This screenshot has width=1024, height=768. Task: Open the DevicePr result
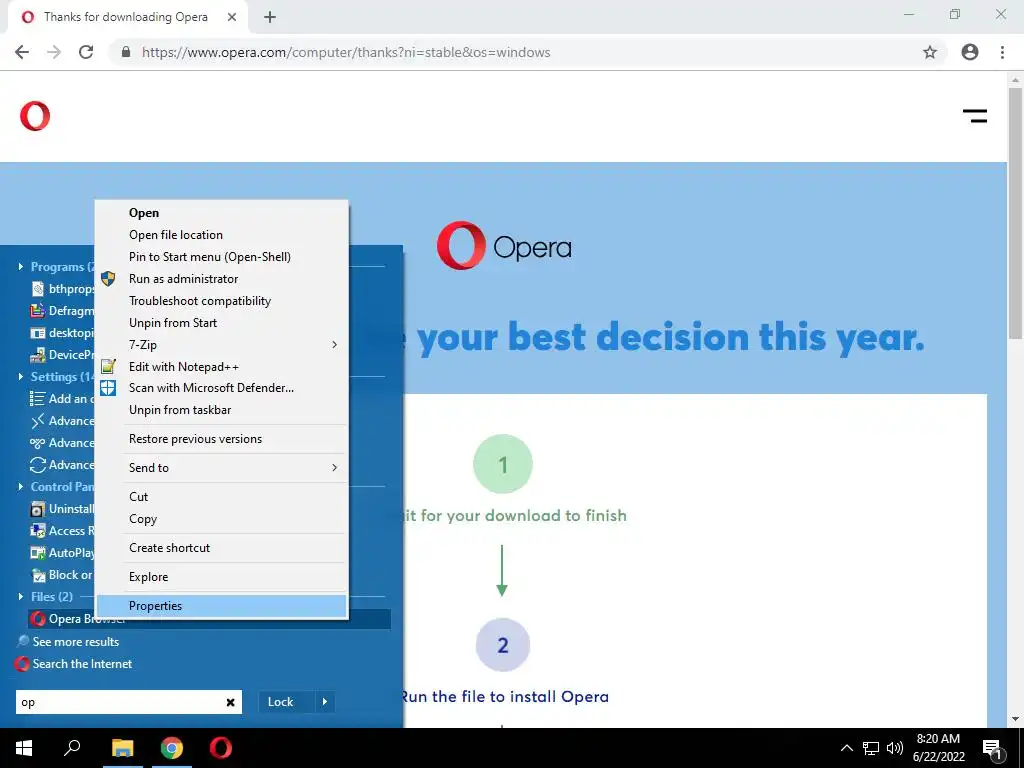[62, 355]
